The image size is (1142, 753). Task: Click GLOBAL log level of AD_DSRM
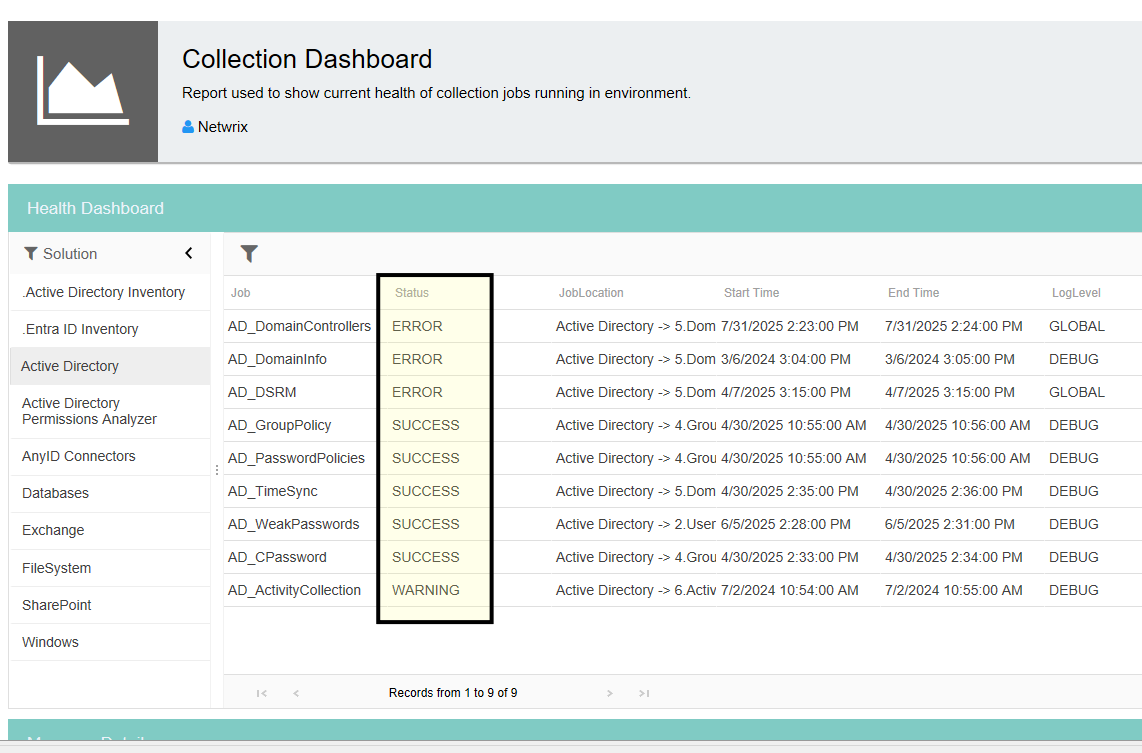pos(1076,392)
